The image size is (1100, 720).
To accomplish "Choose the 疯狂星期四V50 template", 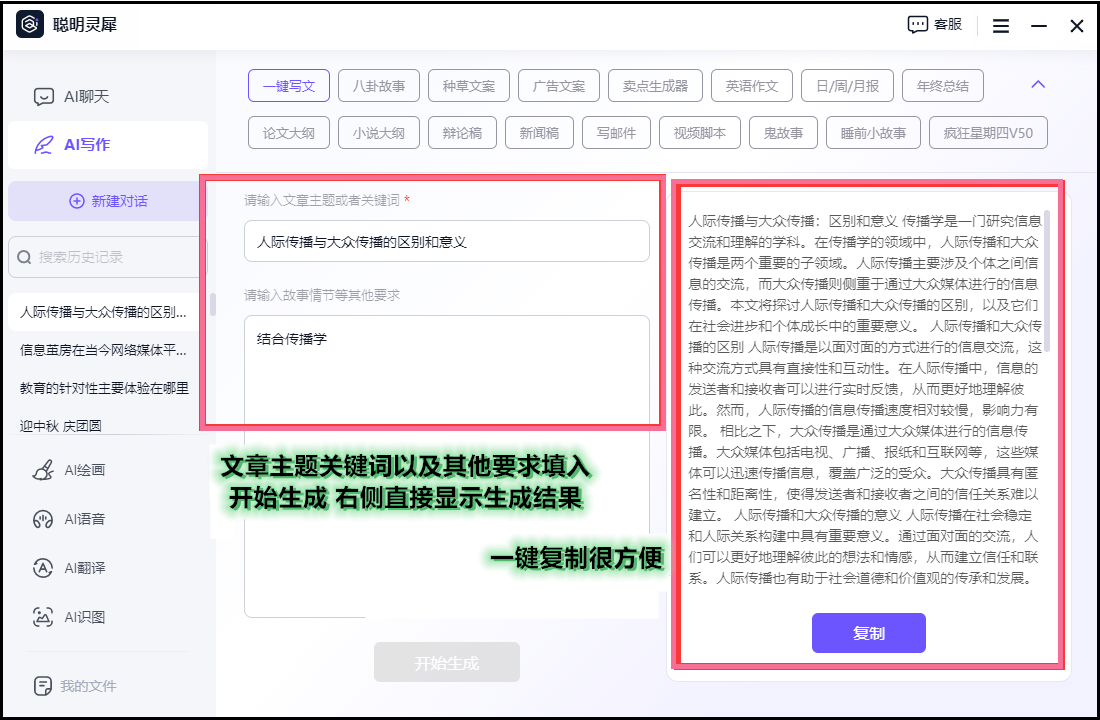I will pyautogui.click(x=981, y=133).
